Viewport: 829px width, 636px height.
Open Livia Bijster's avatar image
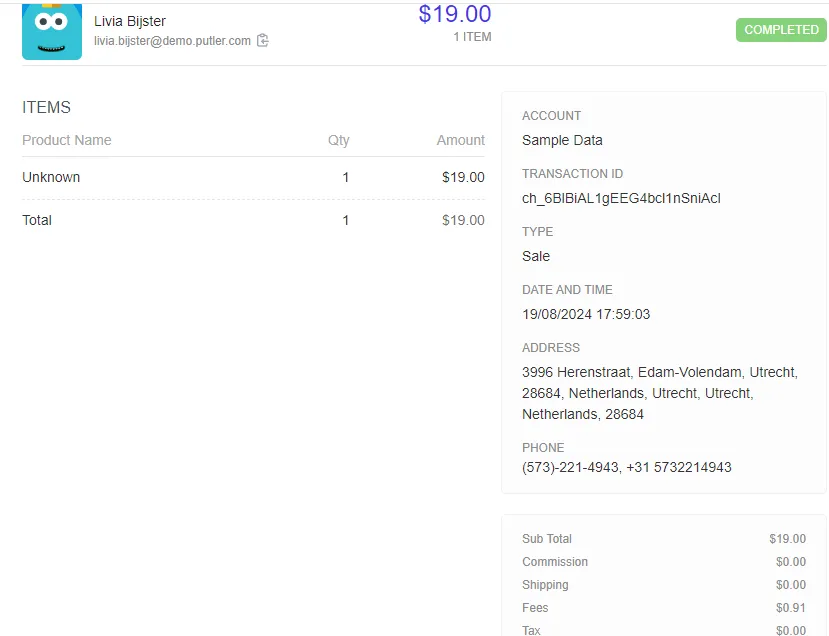[52, 31]
